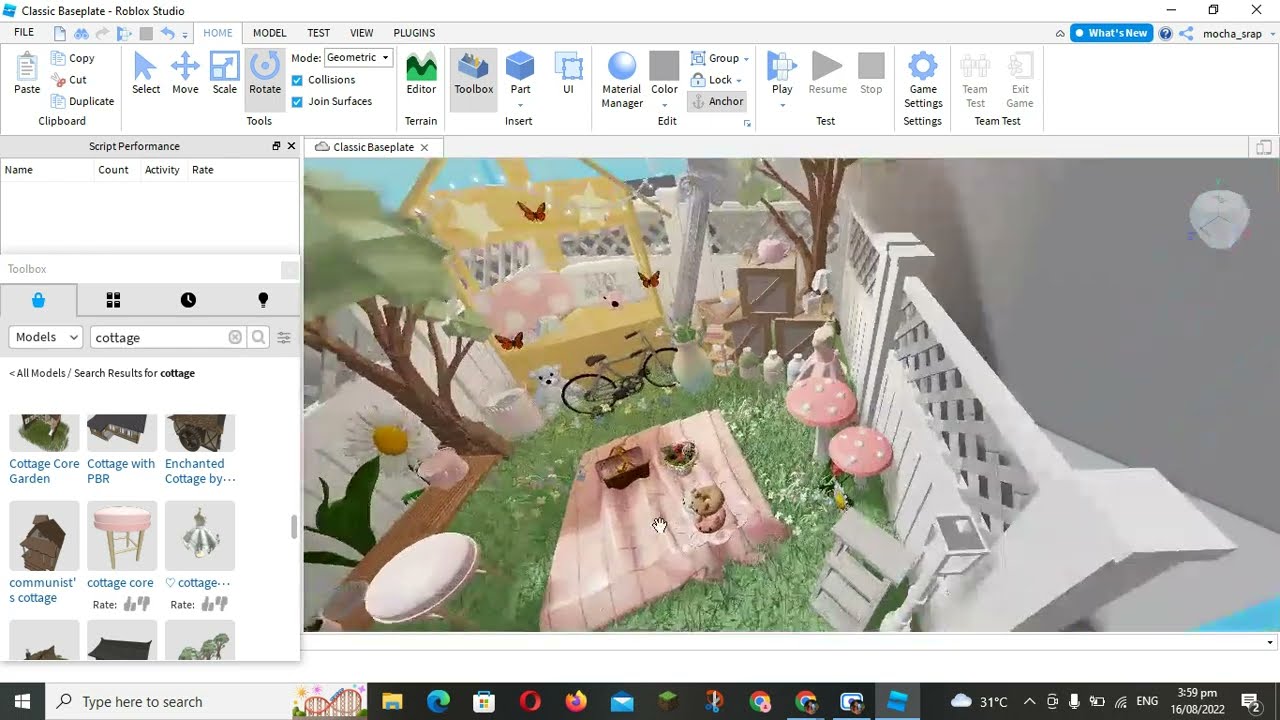Expand the Group dropdown arrow
This screenshot has width=1280, height=720.
747,59
